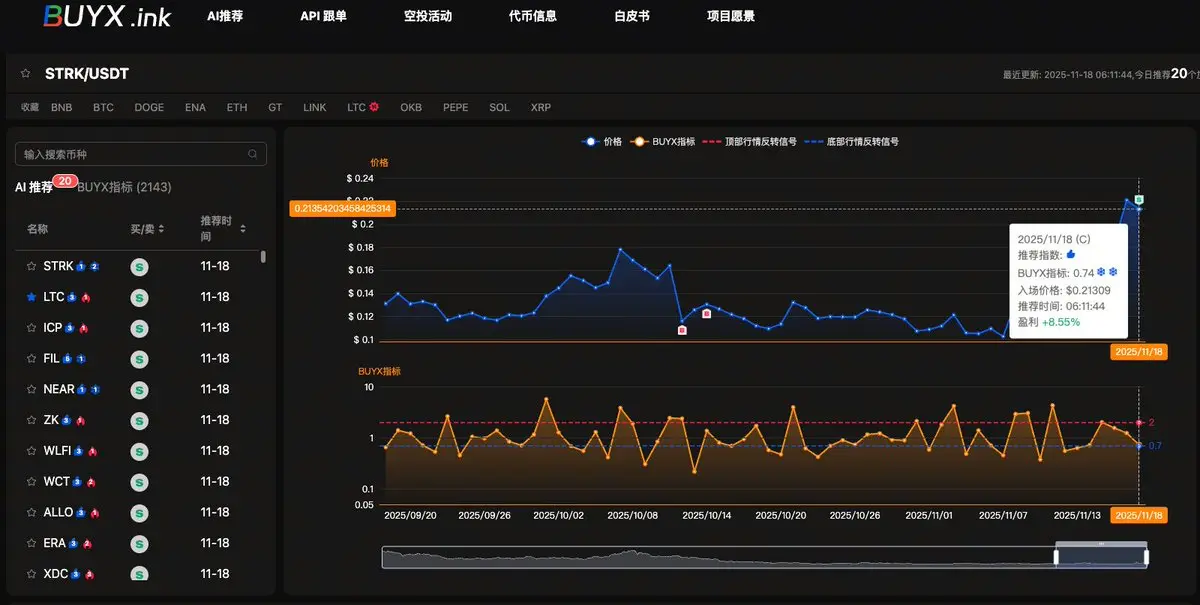Click ZK green S sell badge
Screen dimensions: 1200x605
pyautogui.click(x=140, y=420)
